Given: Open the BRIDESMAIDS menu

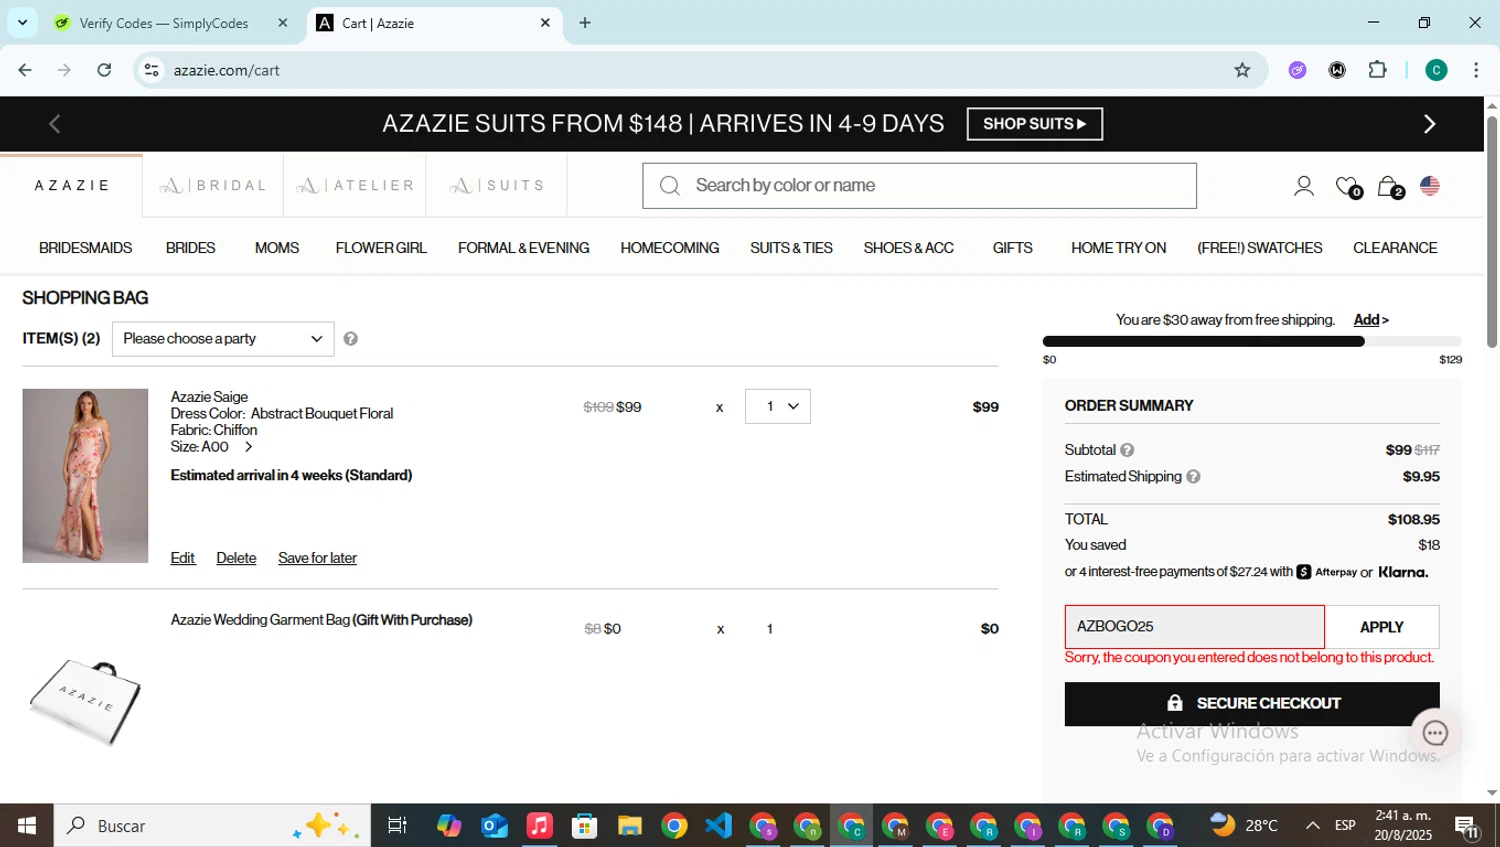Looking at the screenshot, I should point(85,248).
